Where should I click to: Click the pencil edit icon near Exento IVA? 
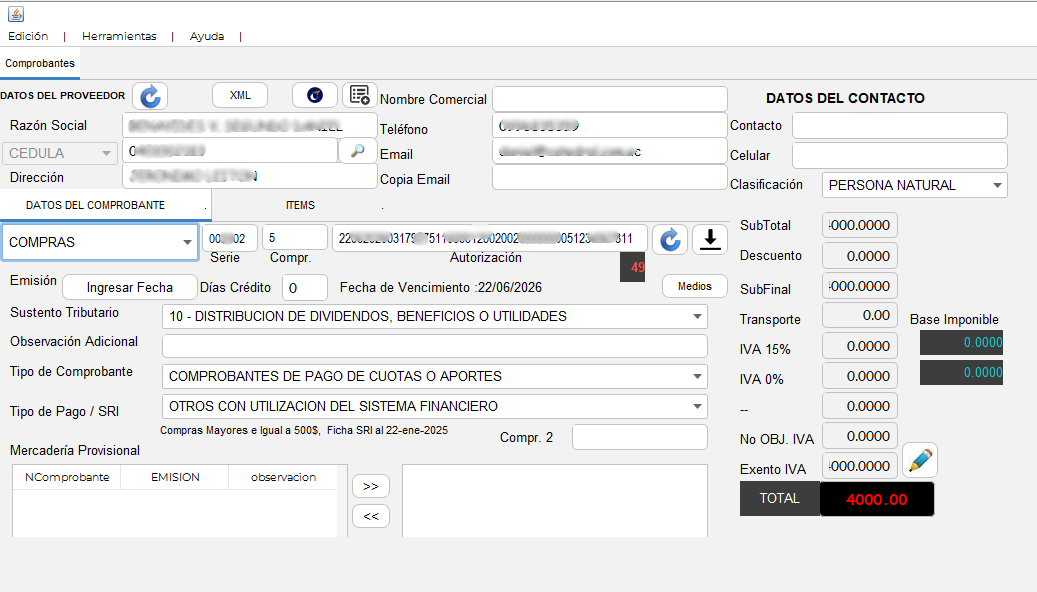point(920,460)
